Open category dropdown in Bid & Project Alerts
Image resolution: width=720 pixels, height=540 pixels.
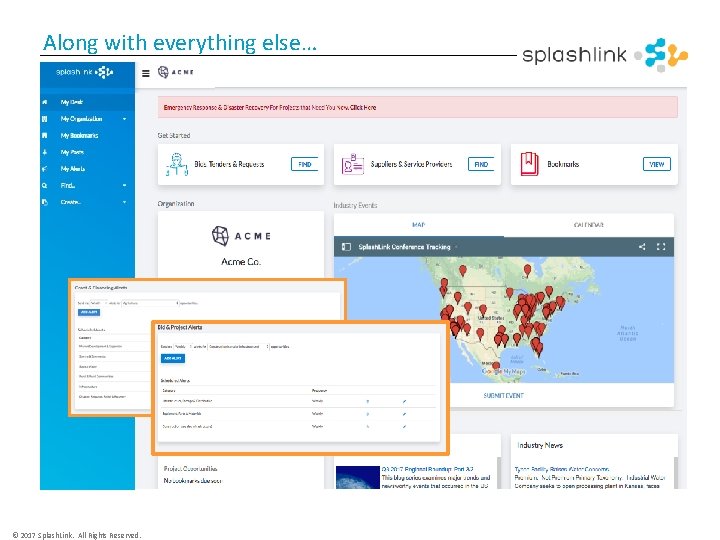coord(238,347)
